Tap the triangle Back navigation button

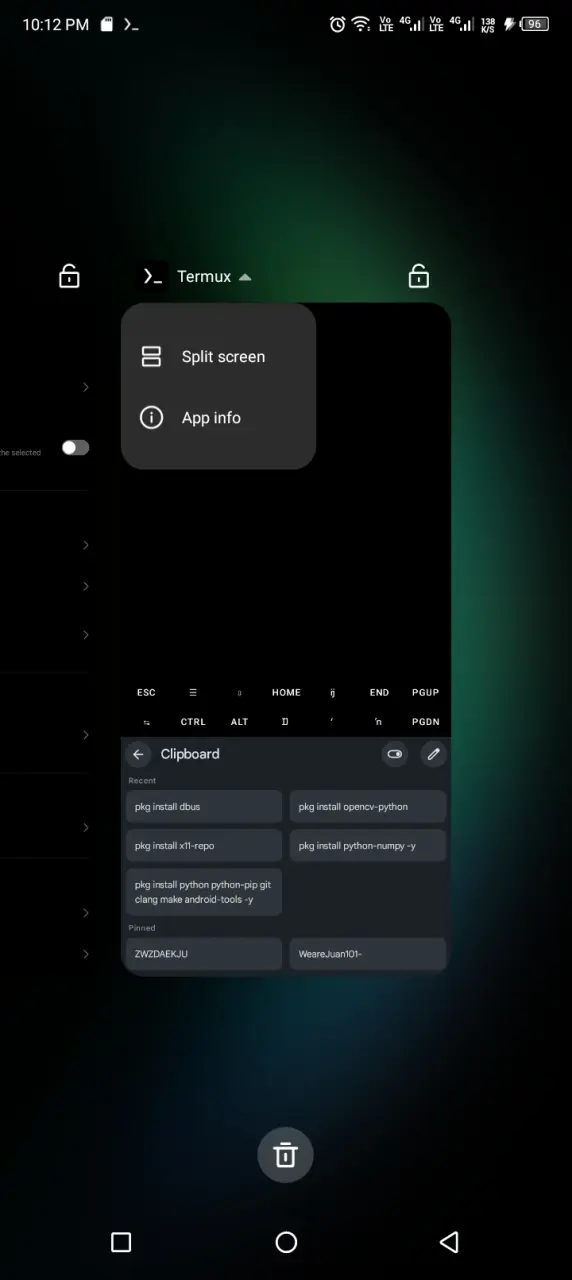tap(449, 1242)
